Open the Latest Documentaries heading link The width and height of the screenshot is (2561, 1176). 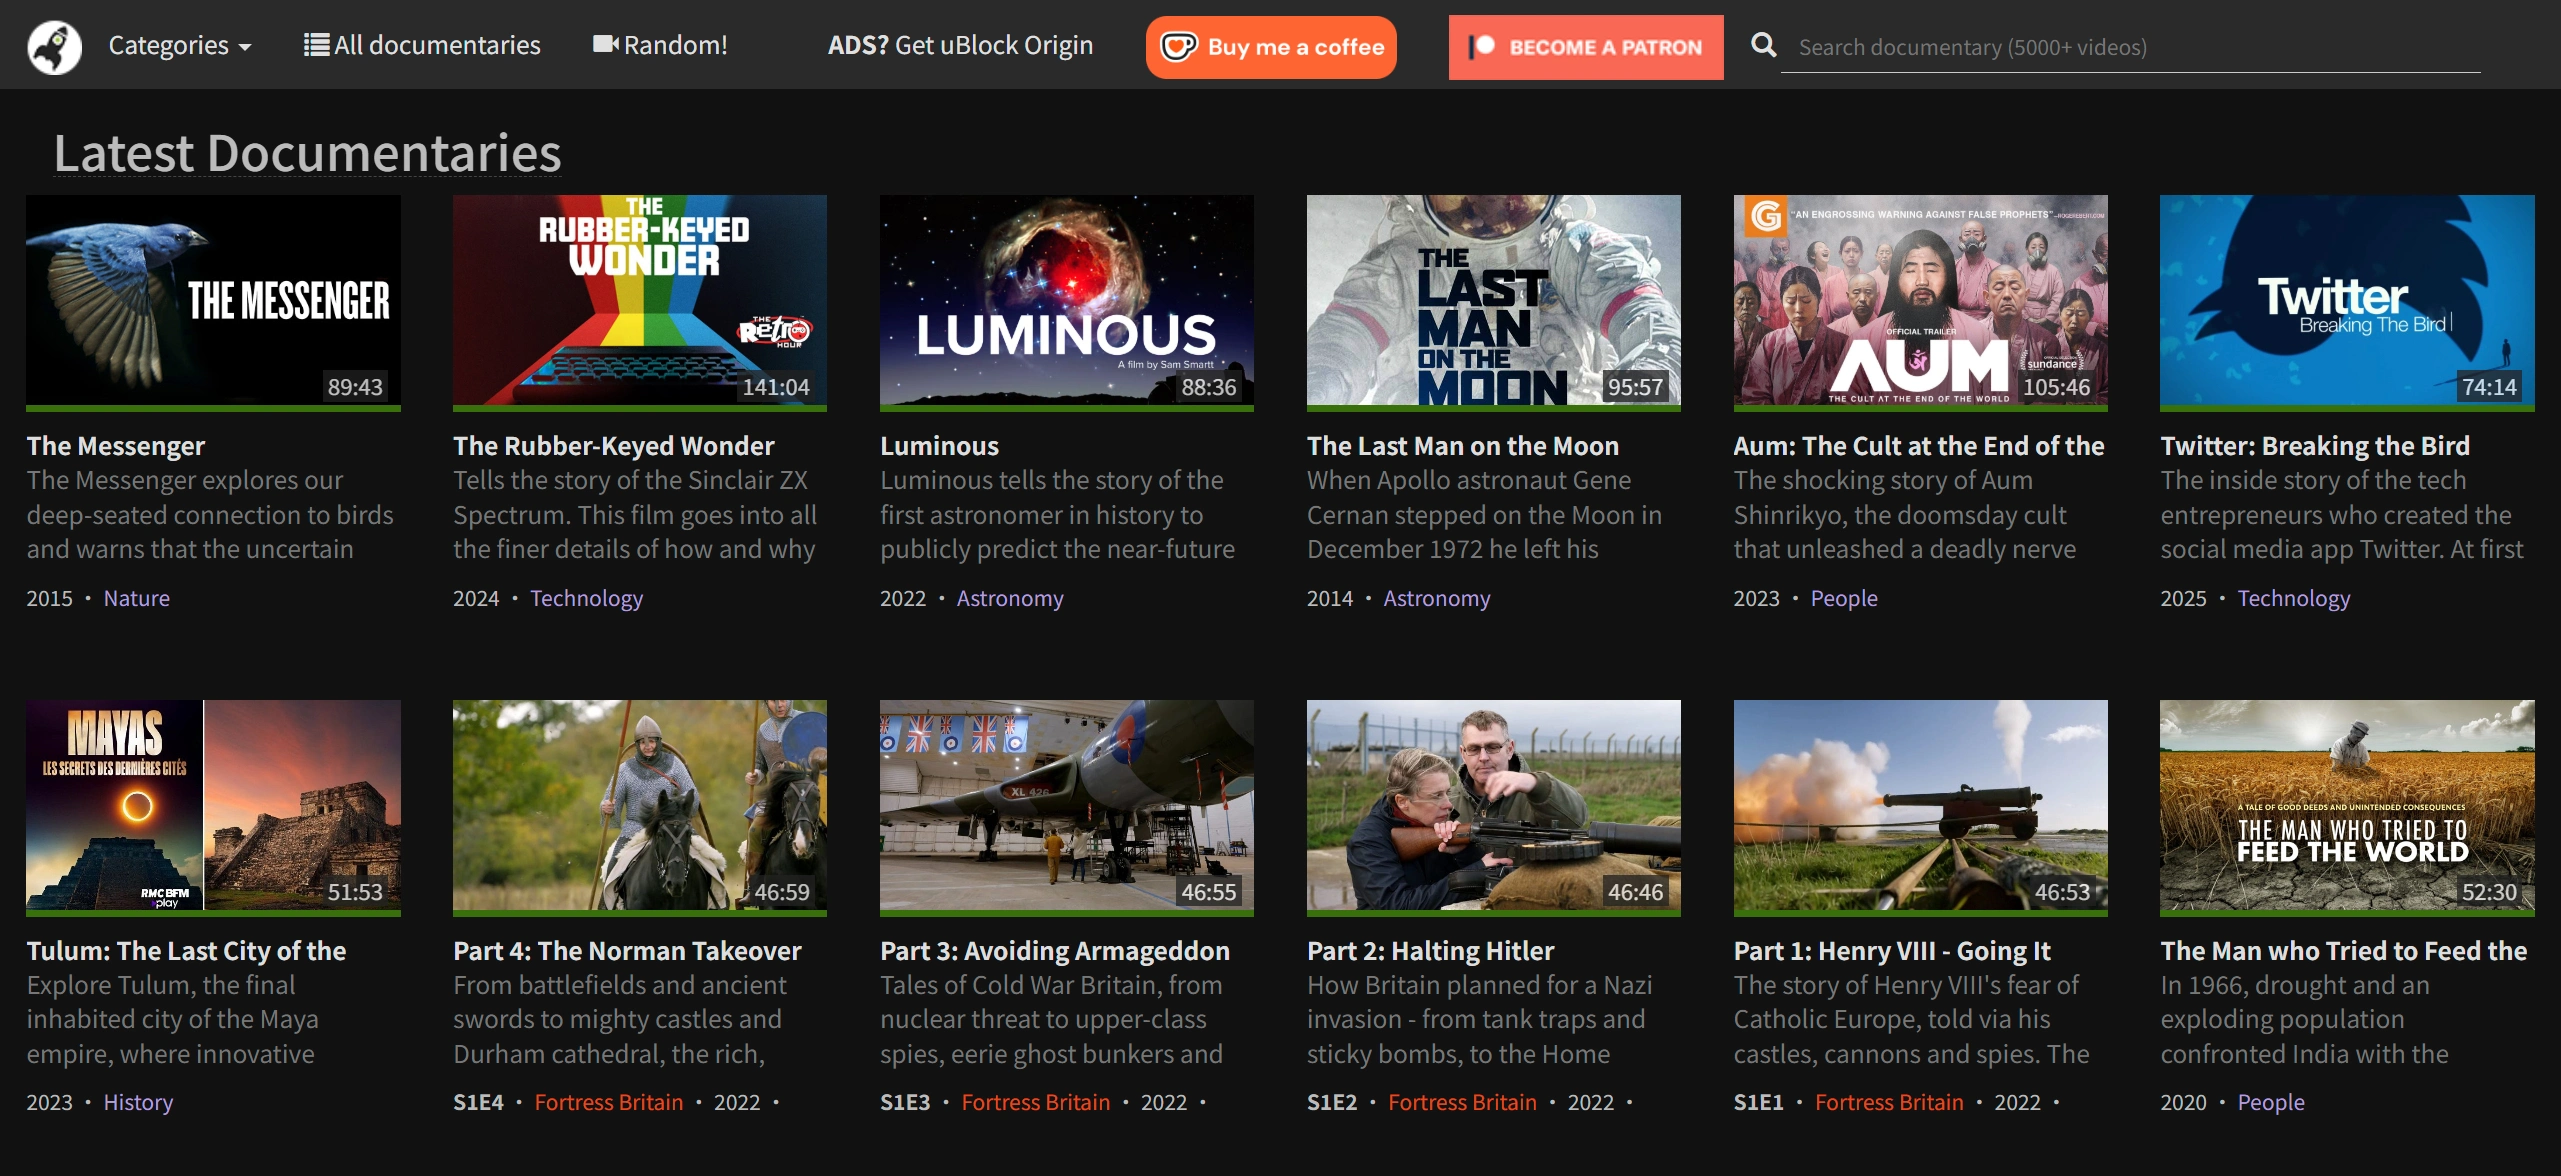coord(307,153)
